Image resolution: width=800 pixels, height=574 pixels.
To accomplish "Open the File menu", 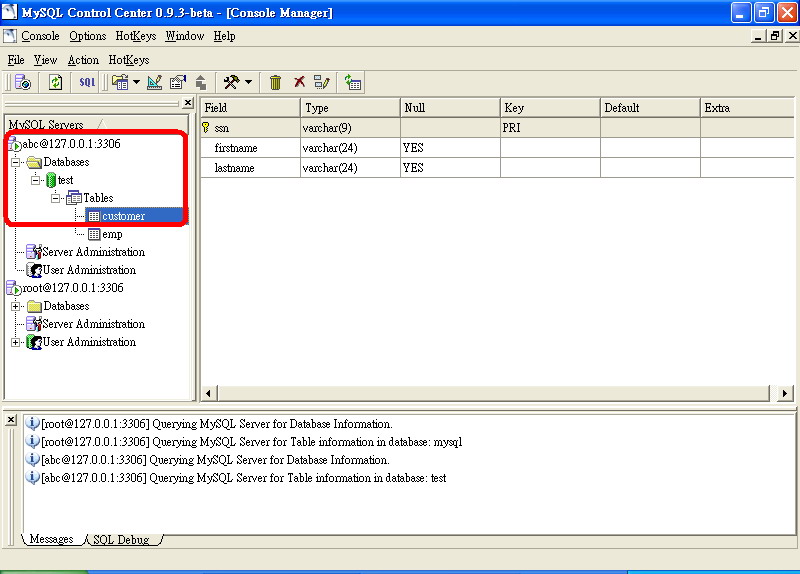I will pos(16,60).
